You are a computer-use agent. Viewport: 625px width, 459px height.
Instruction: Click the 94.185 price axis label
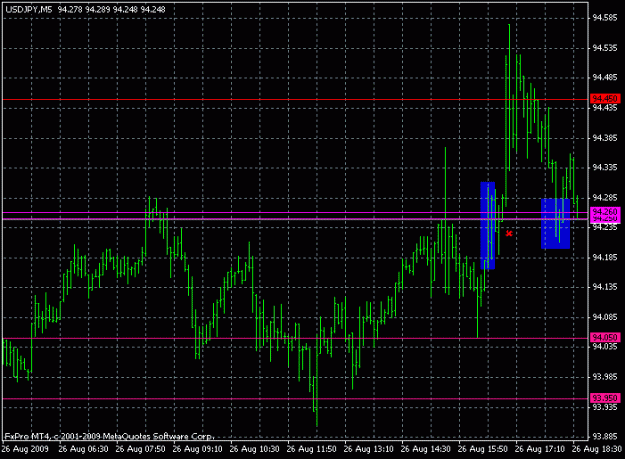[605, 257]
